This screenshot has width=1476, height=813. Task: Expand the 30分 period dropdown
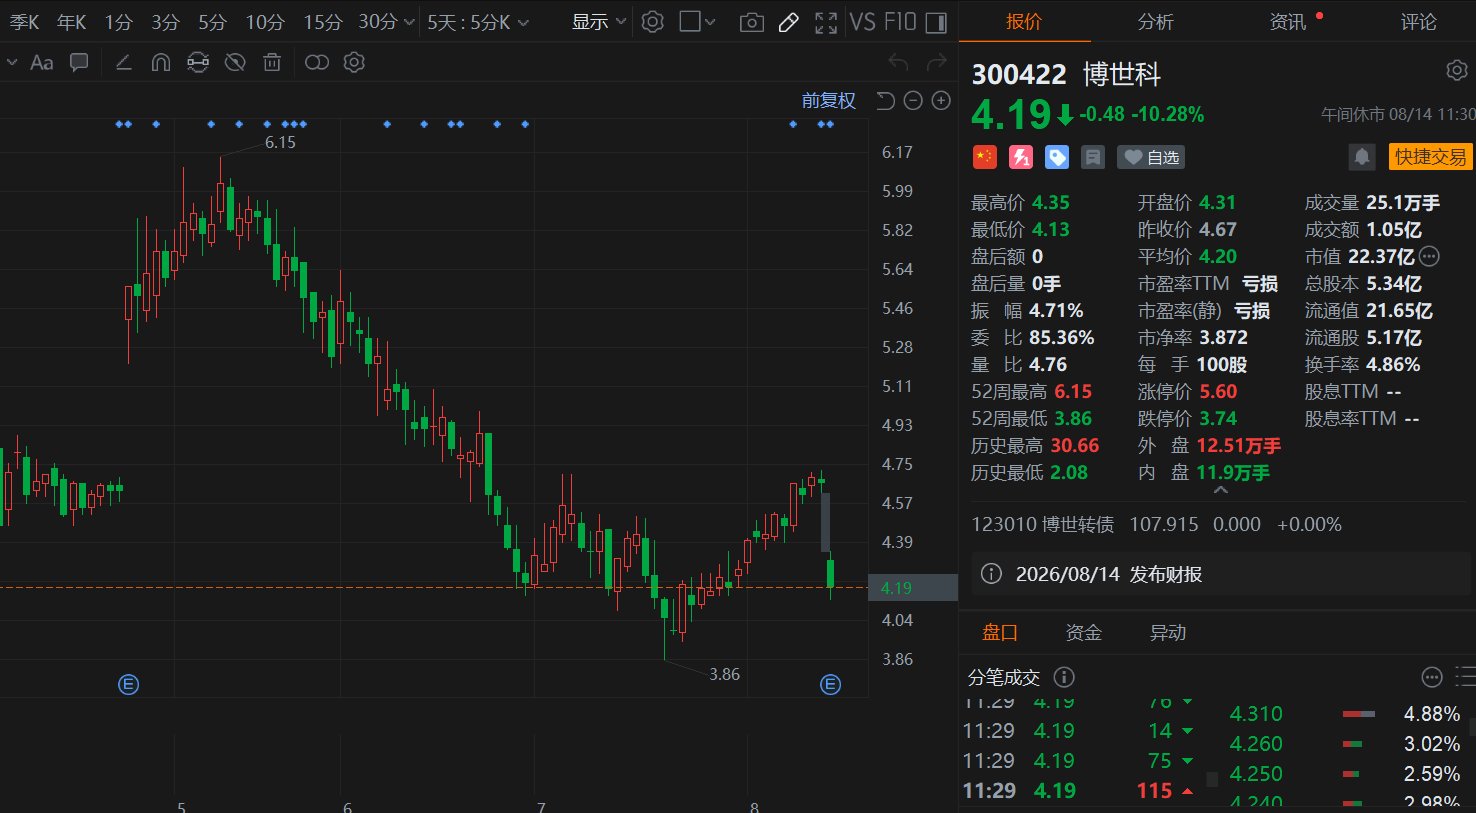[x=386, y=22]
